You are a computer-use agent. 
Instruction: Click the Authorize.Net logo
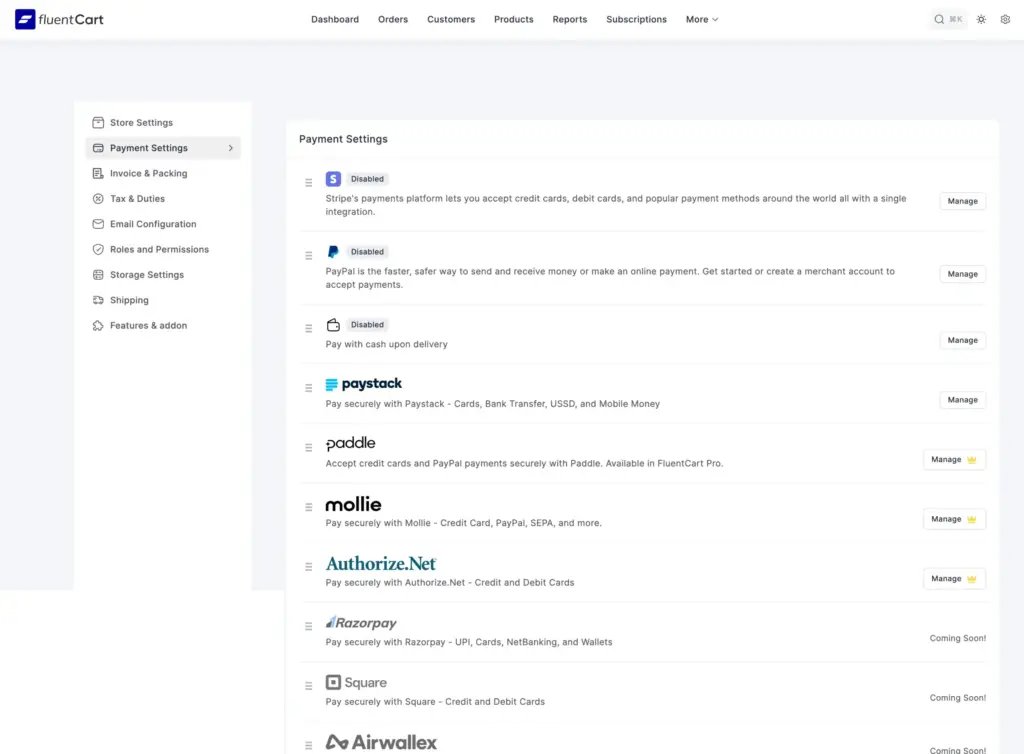(381, 563)
